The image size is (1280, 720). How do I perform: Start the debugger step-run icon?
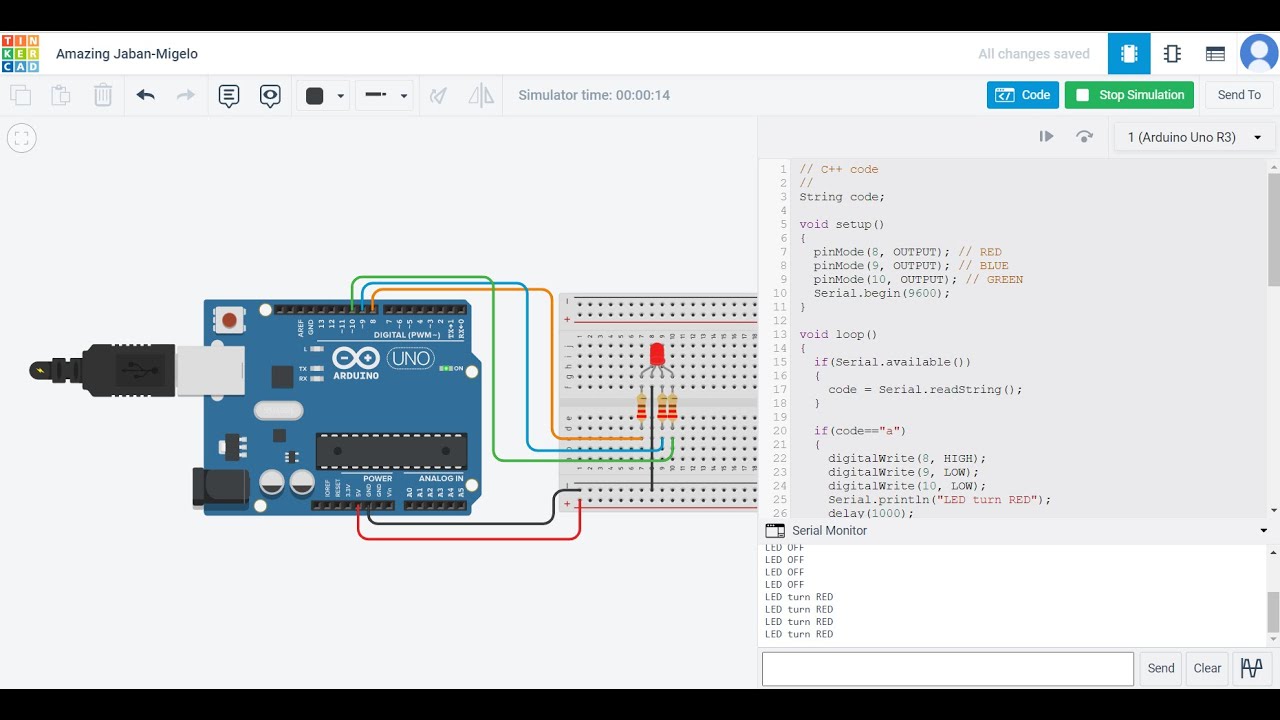pos(1046,137)
